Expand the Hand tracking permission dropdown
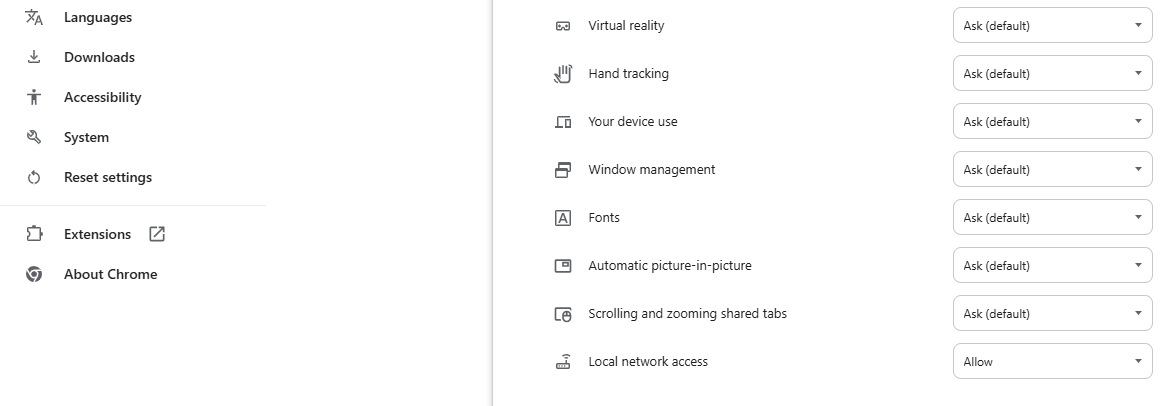The image size is (1173, 406). (1052, 74)
